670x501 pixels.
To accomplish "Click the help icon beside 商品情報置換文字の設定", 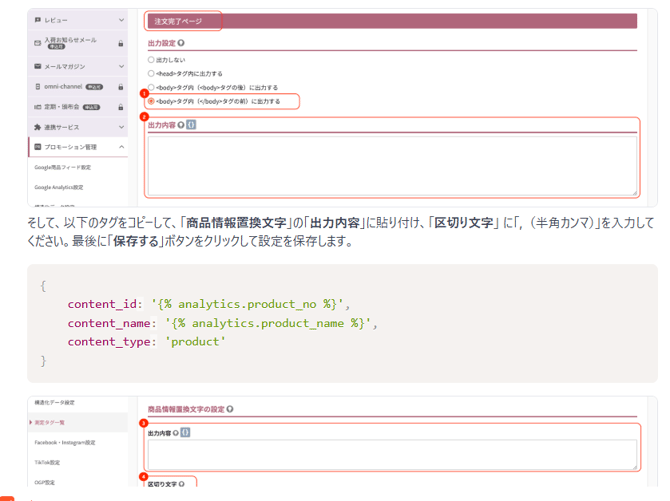I will coord(229,408).
